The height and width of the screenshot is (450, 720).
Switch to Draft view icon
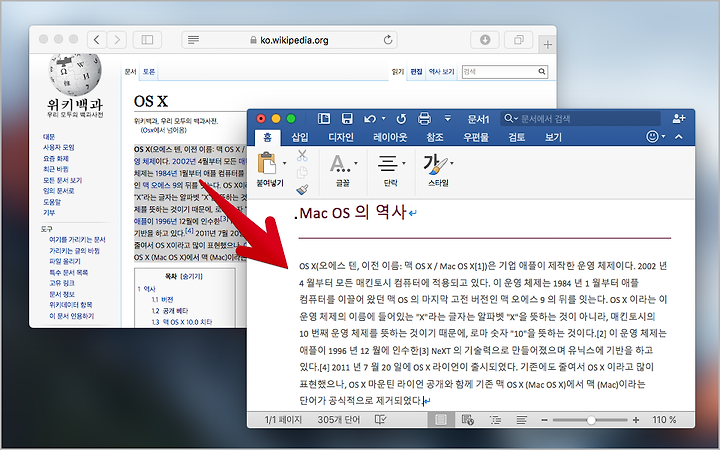521,420
